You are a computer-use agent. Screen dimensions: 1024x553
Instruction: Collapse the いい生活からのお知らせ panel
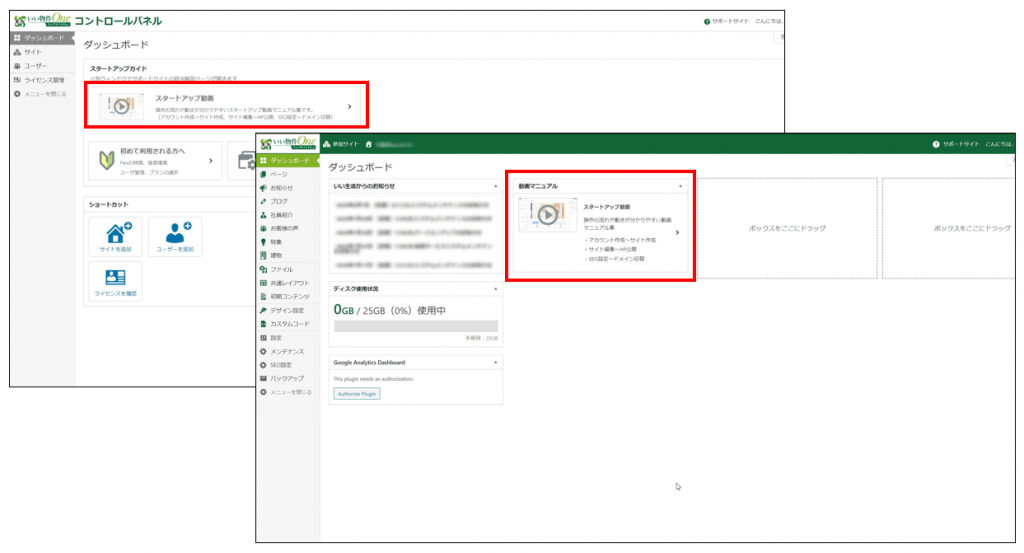click(x=495, y=186)
